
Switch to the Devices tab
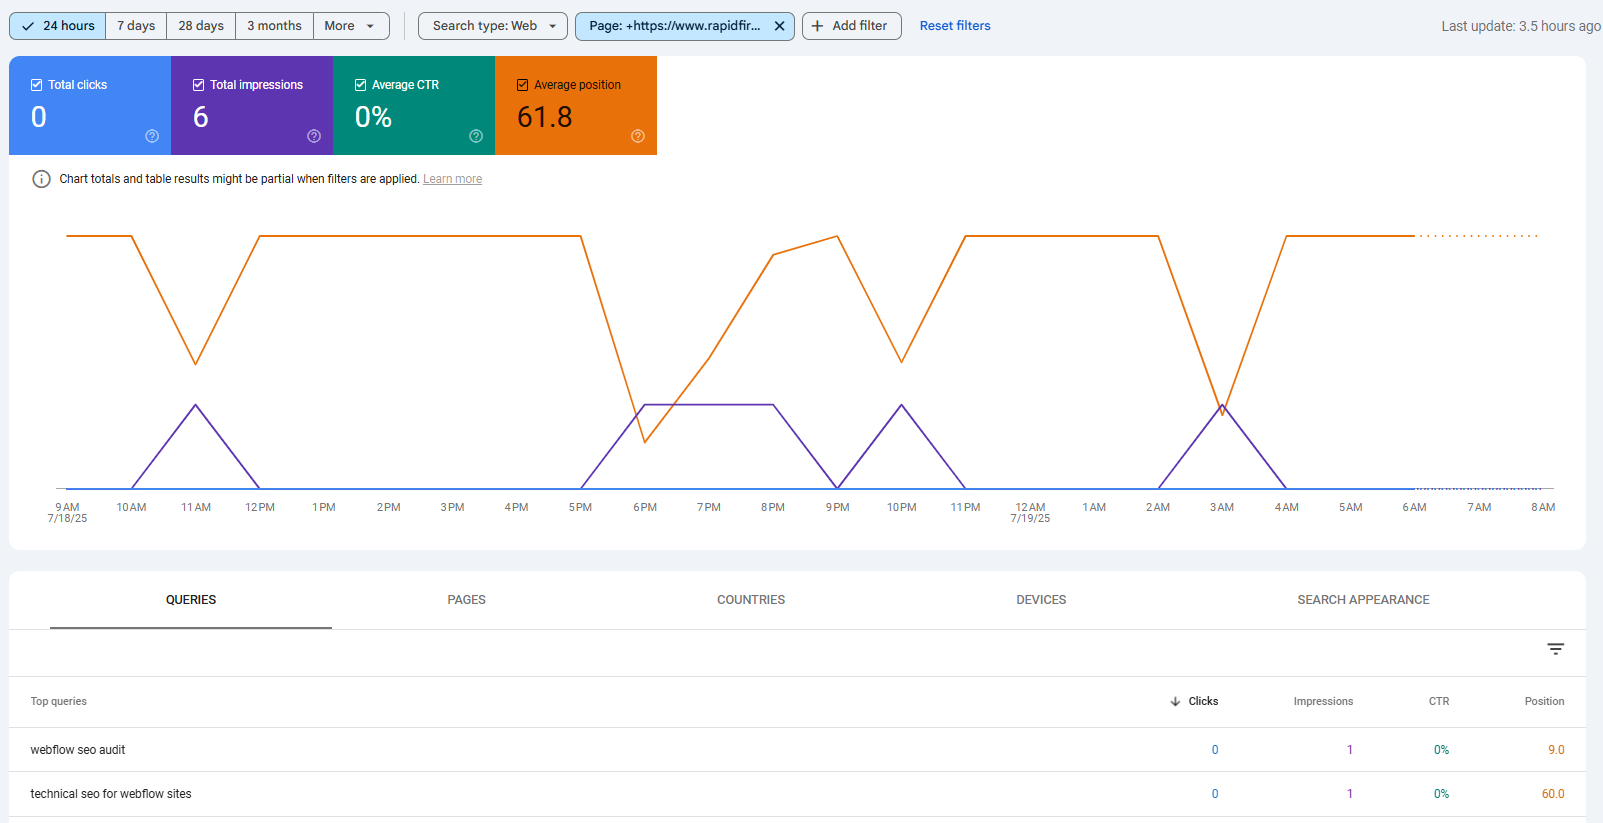pyautogui.click(x=1041, y=600)
